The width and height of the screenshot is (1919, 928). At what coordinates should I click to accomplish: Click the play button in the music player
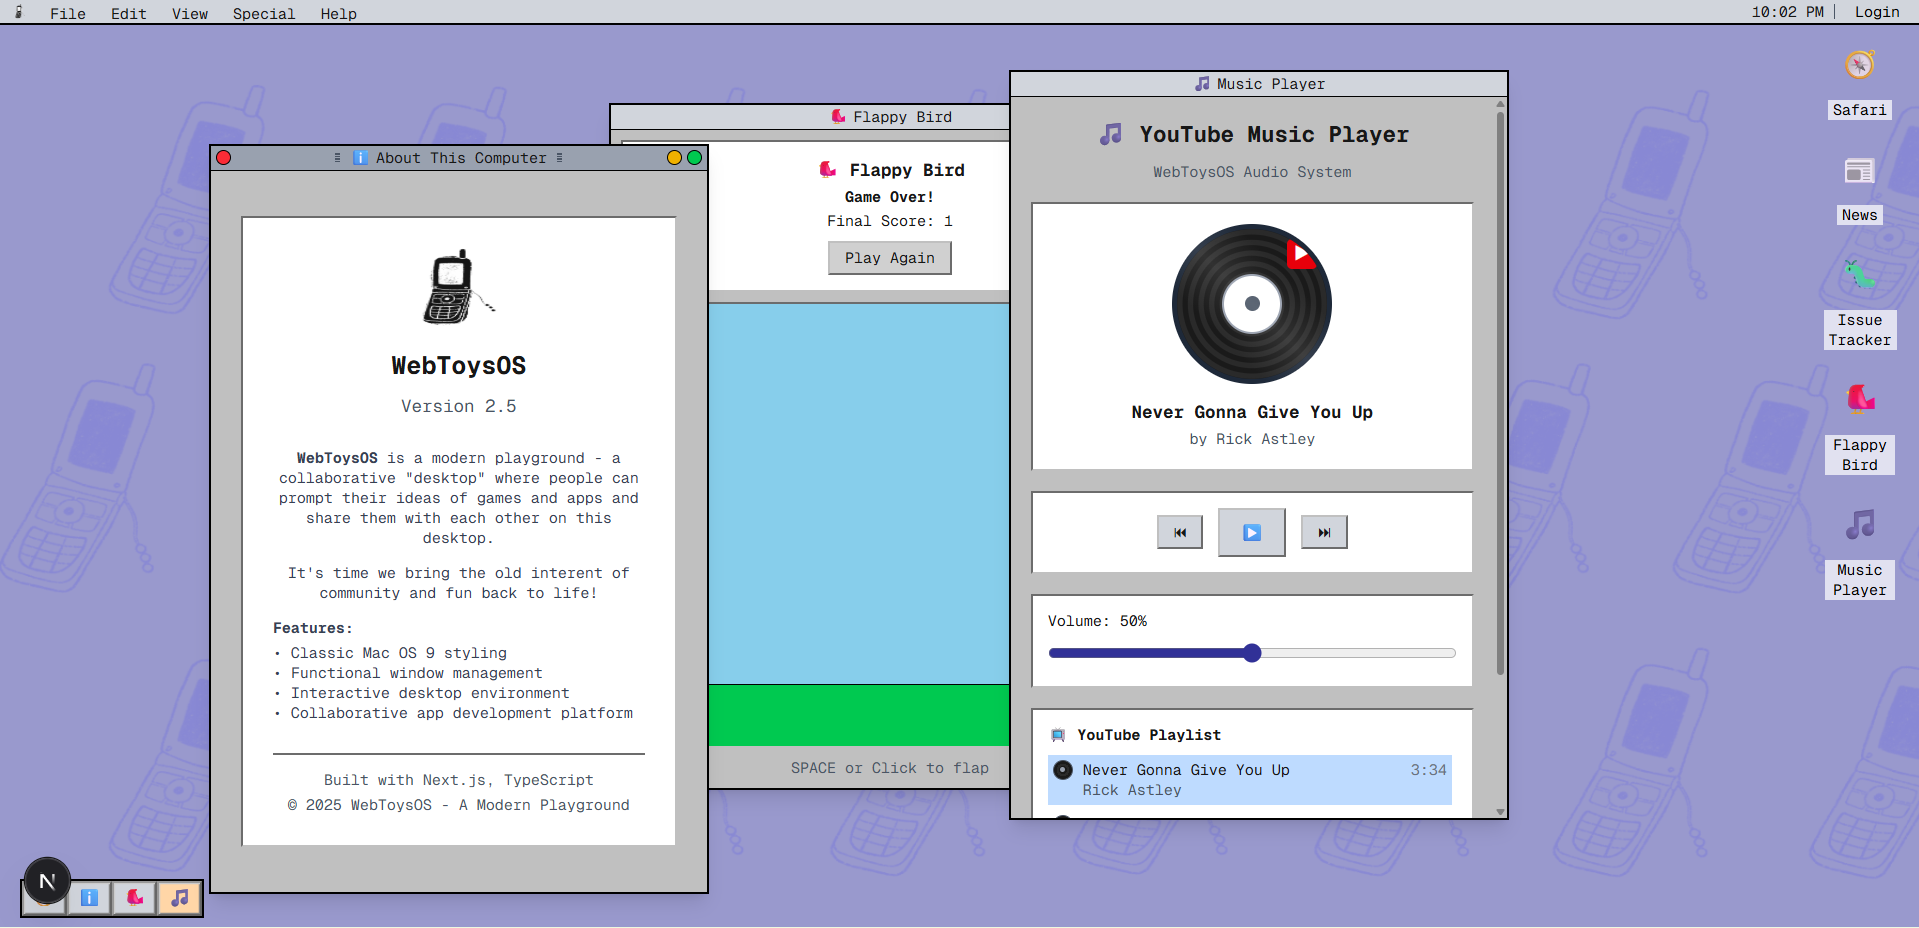point(1251,532)
